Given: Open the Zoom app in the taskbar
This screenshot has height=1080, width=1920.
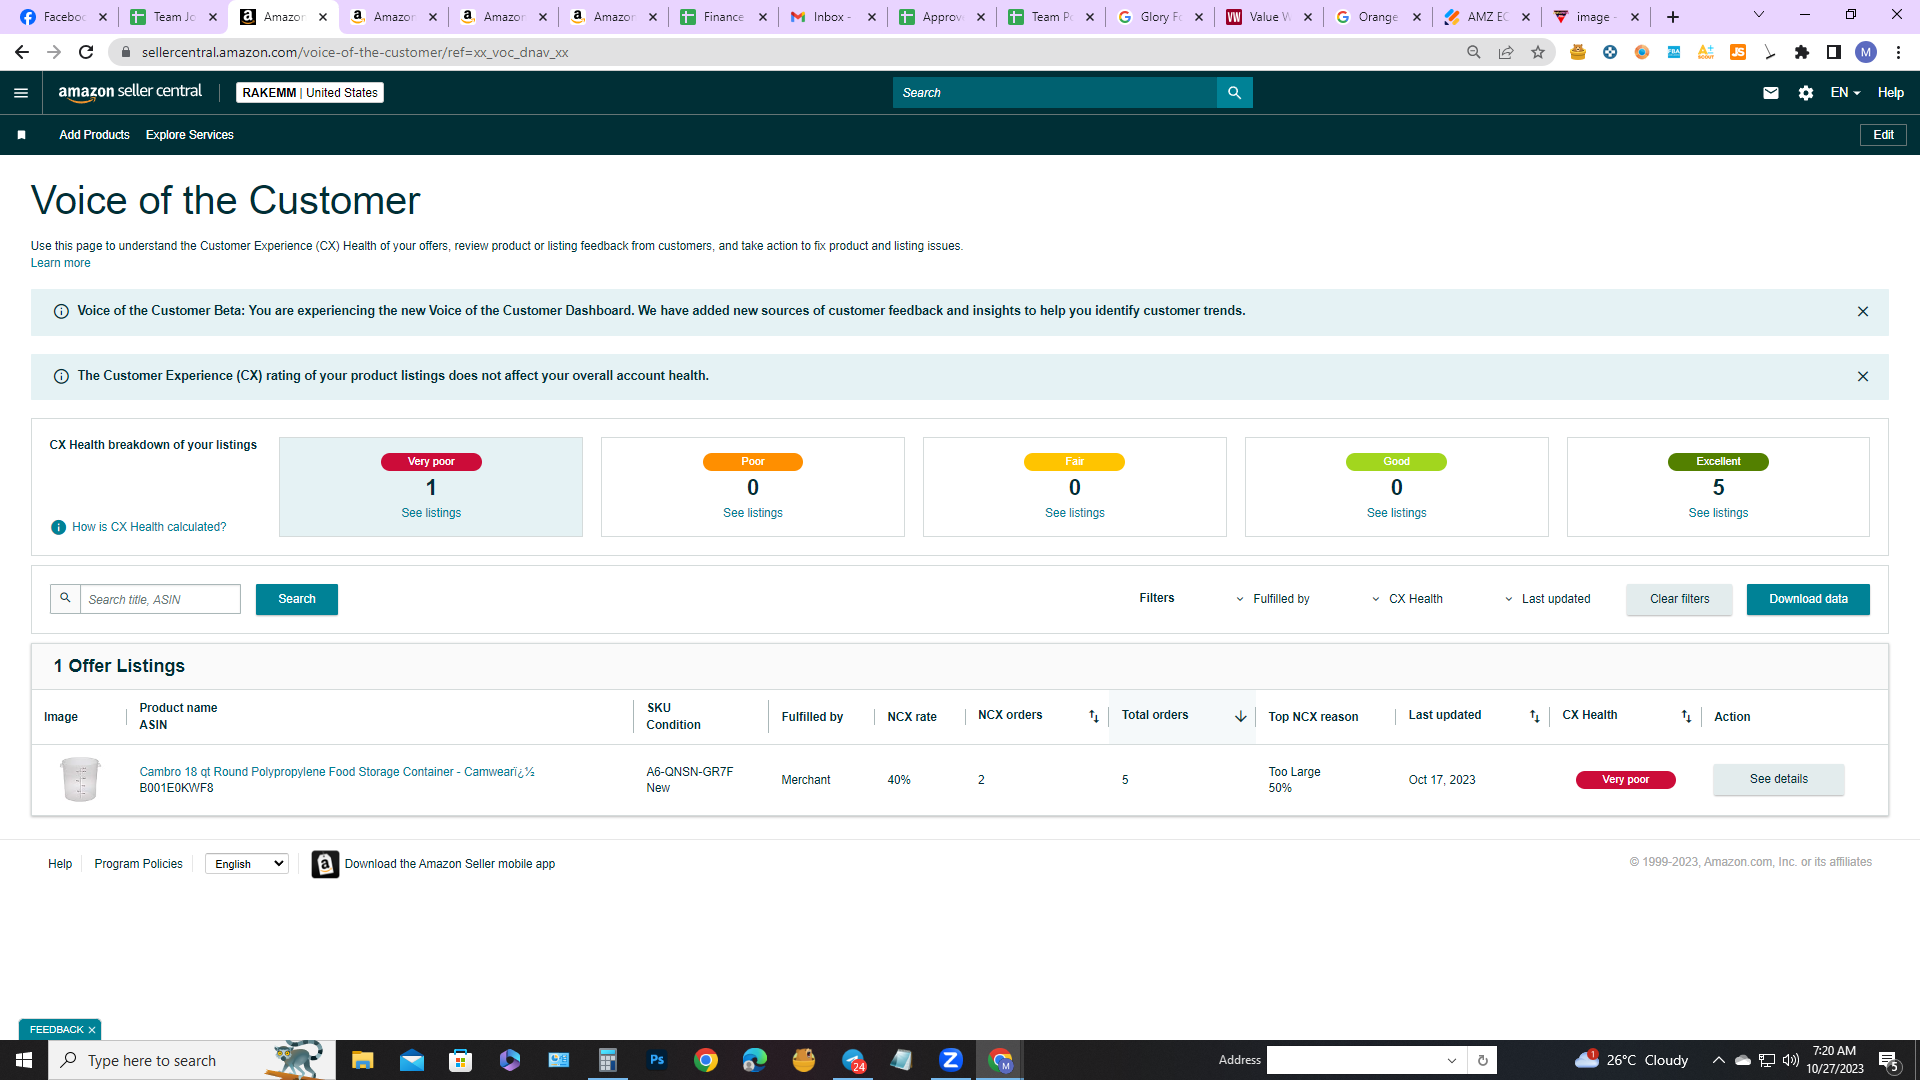Looking at the screenshot, I should click(951, 1060).
